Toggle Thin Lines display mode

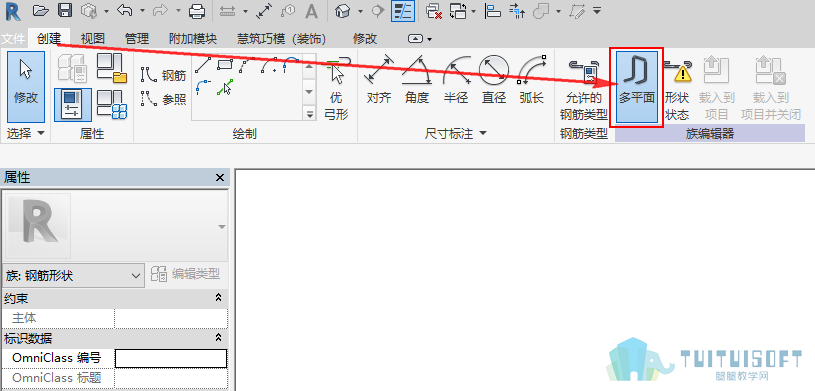402,11
